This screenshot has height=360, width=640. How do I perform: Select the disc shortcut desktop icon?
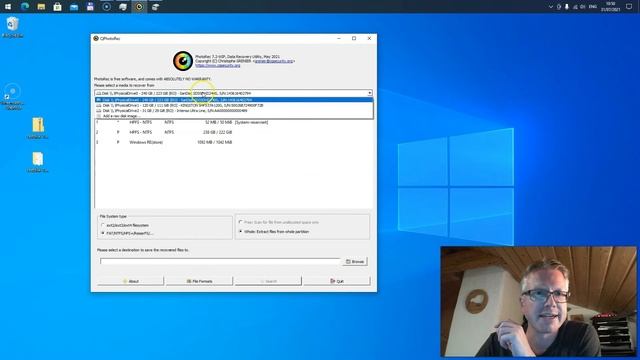click(12, 96)
